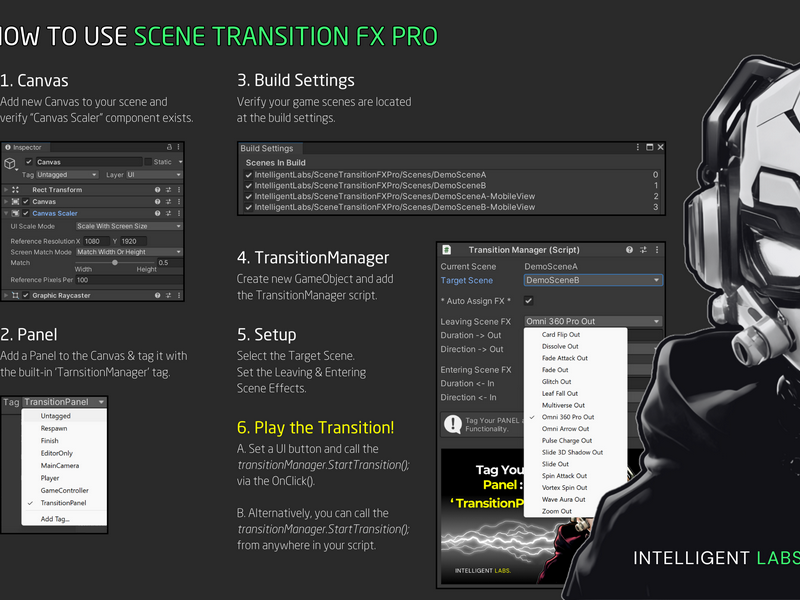Click the Reference Resolution X field with 1080
Screen dimensions: 800x600
coord(96,241)
